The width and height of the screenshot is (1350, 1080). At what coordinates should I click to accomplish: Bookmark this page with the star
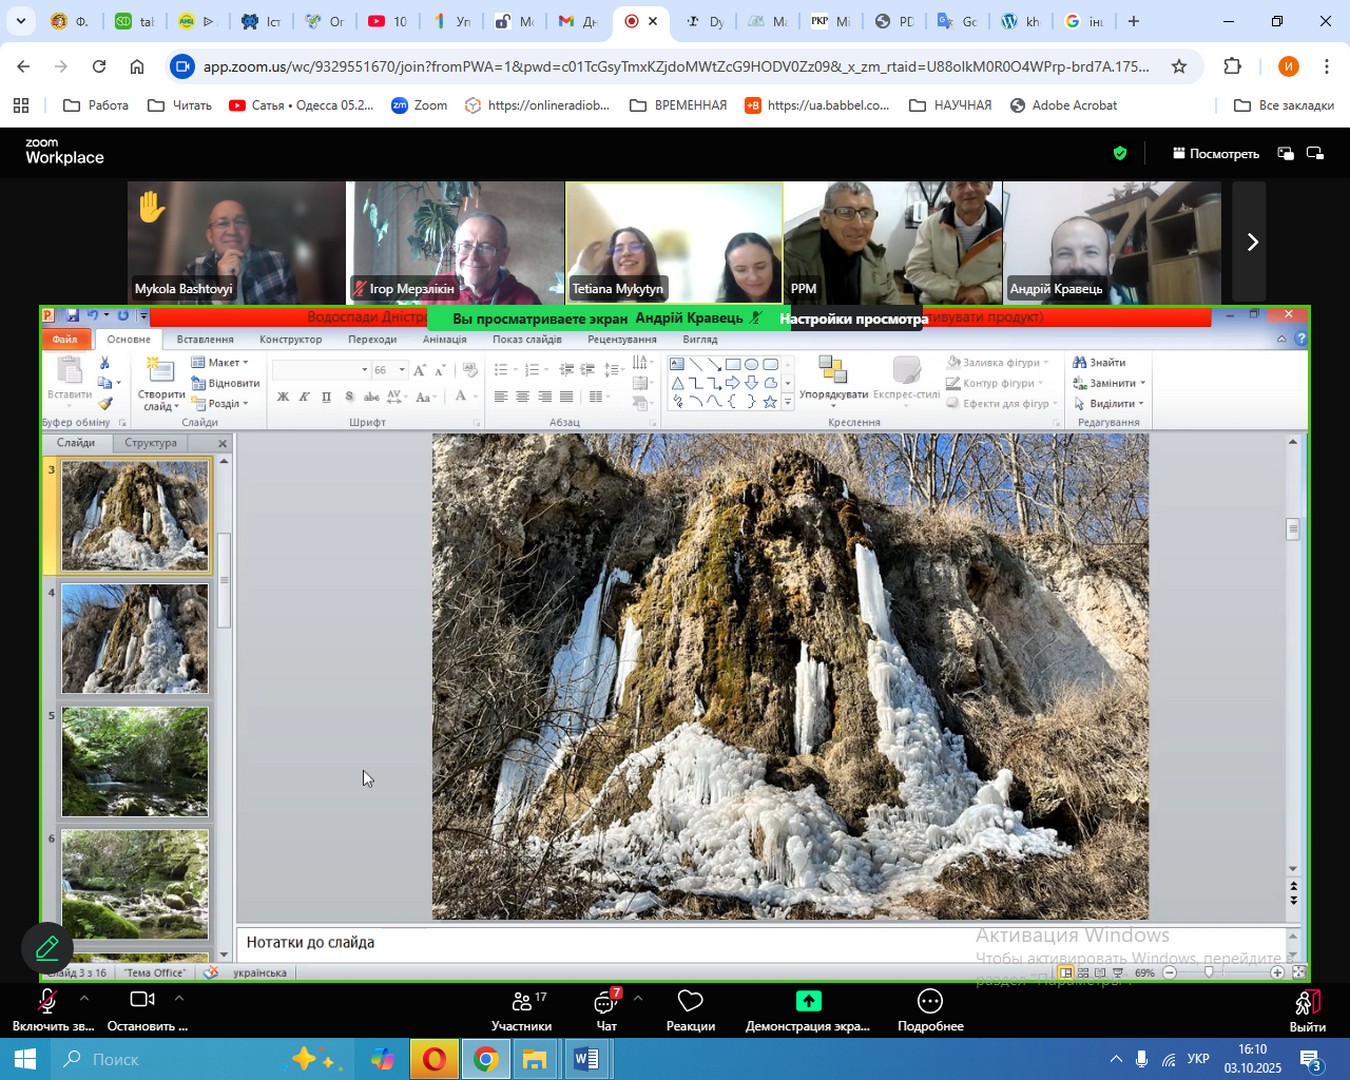tap(1179, 67)
